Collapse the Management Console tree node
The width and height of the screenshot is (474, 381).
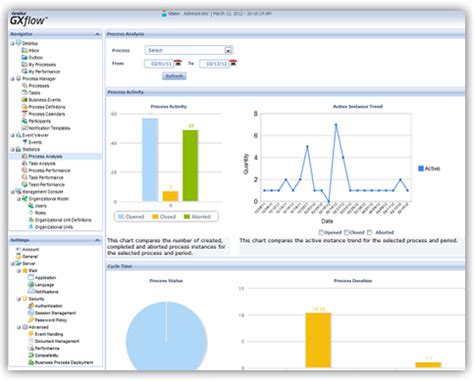[13, 192]
